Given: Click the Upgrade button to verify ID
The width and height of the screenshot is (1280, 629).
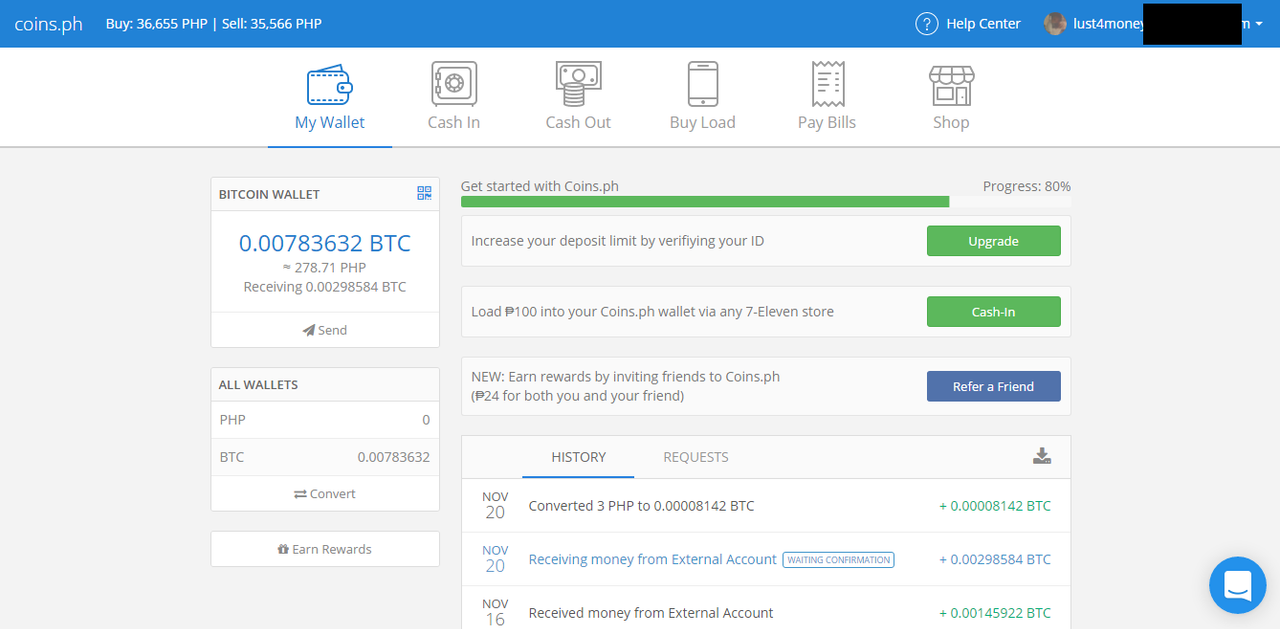Looking at the screenshot, I should click(993, 240).
